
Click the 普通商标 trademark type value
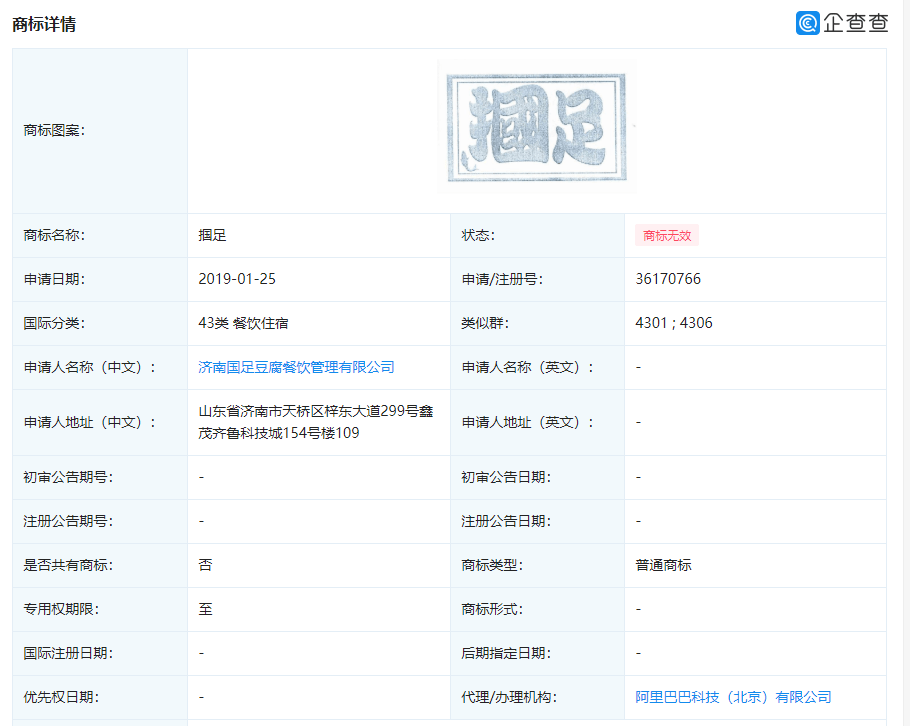point(663,565)
